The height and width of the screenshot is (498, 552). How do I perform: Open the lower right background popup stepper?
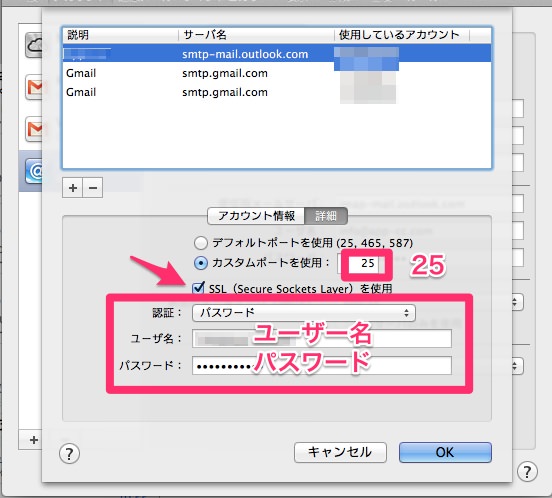pyautogui.click(x=515, y=366)
